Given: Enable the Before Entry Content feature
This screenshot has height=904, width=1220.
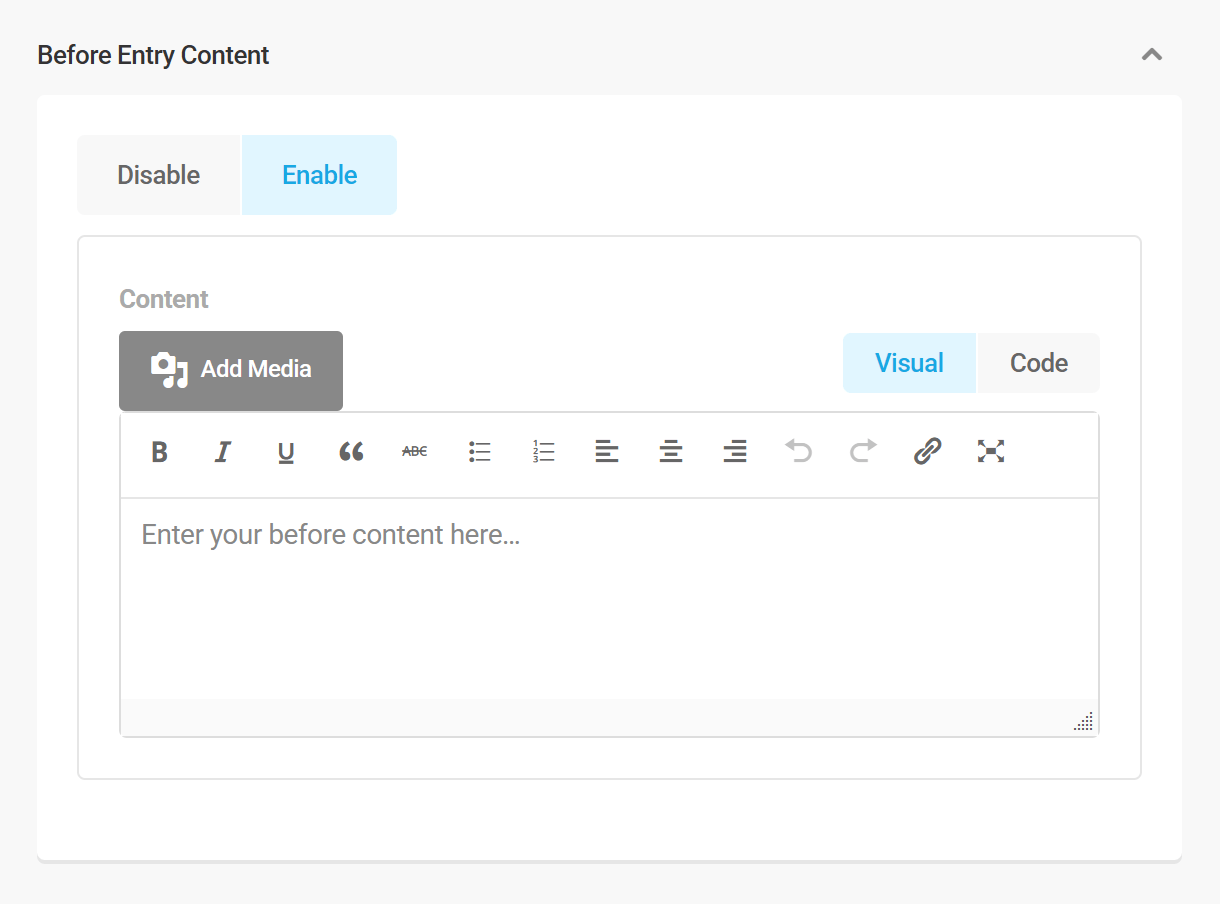Looking at the screenshot, I should pos(319,174).
